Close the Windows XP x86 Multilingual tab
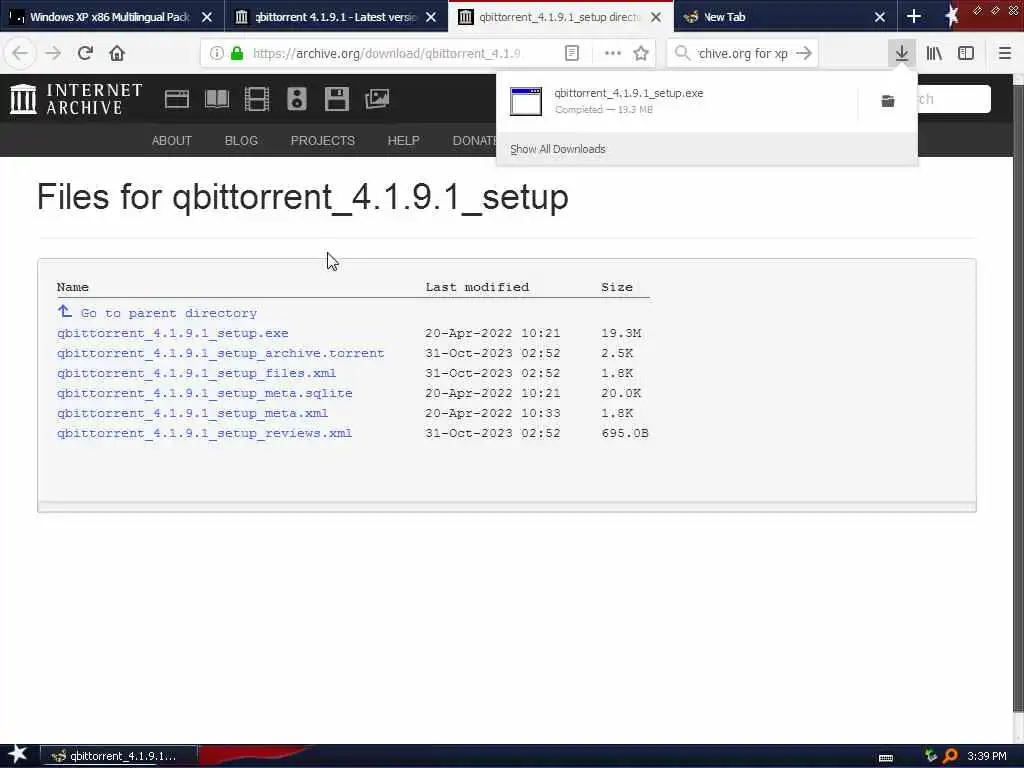Image resolution: width=1024 pixels, height=768 pixels. click(206, 17)
